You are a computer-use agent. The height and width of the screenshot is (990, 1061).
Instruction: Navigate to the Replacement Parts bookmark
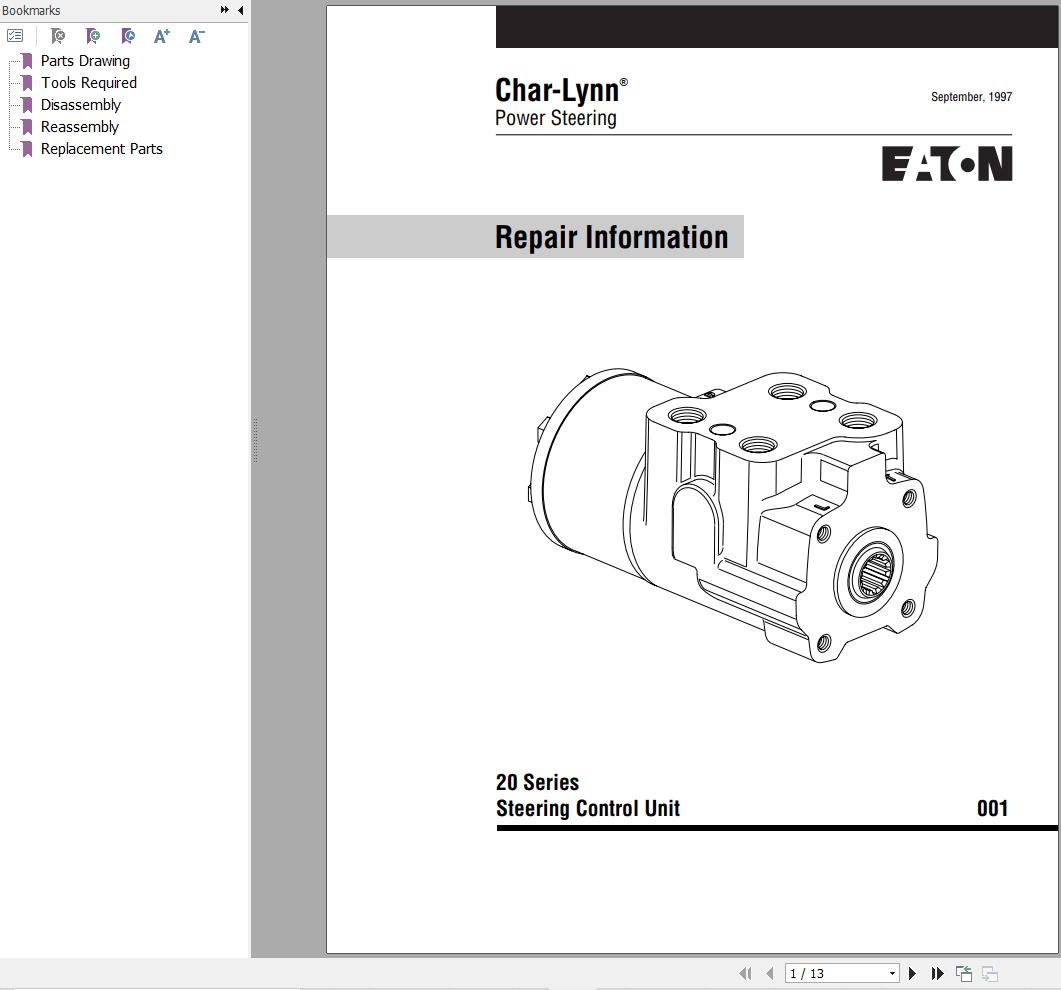pyautogui.click(x=101, y=148)
